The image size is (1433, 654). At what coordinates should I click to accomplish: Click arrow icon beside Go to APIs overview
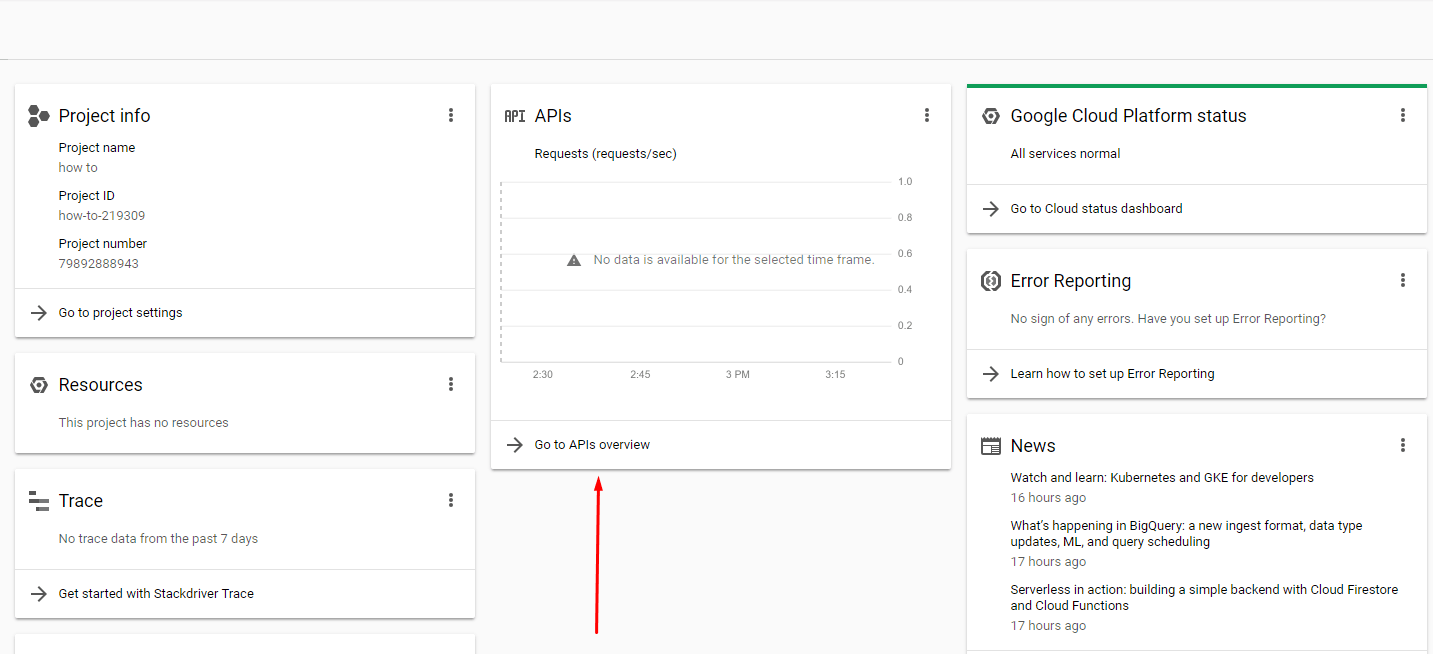pos(514,445)
